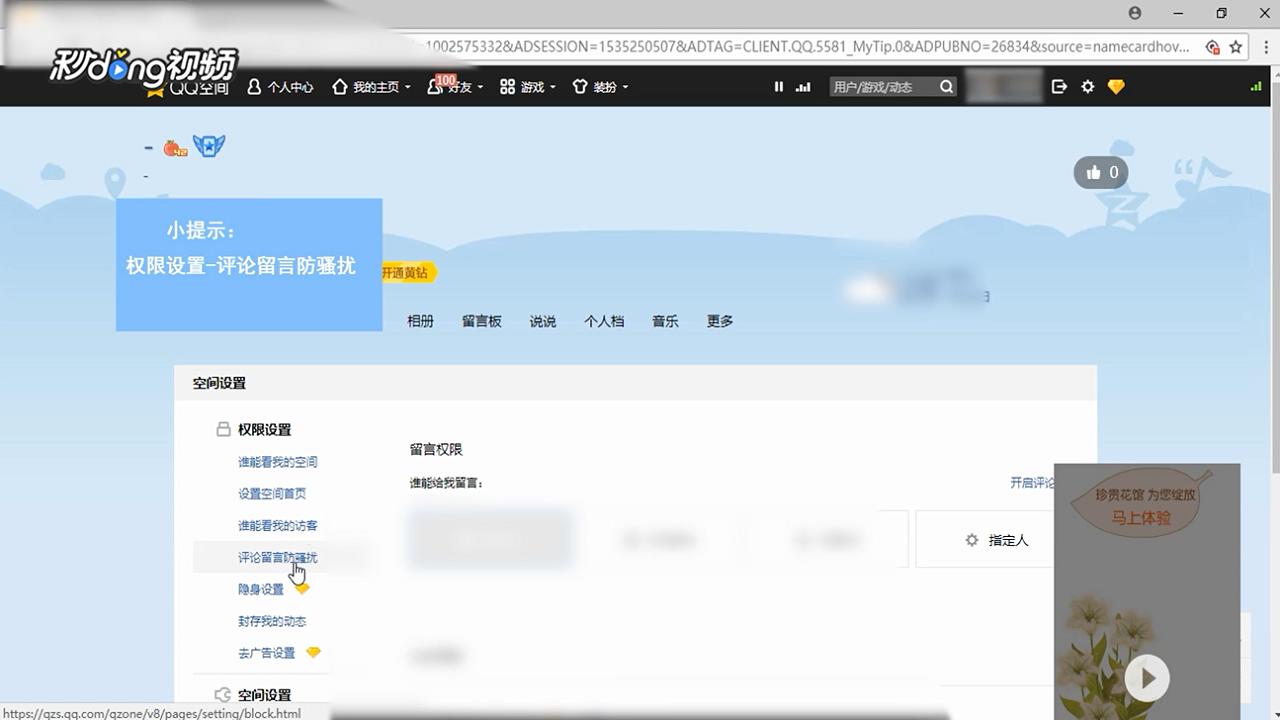
Task: Expand the 游戏 dropdown menu
Action: pos(529,87)
